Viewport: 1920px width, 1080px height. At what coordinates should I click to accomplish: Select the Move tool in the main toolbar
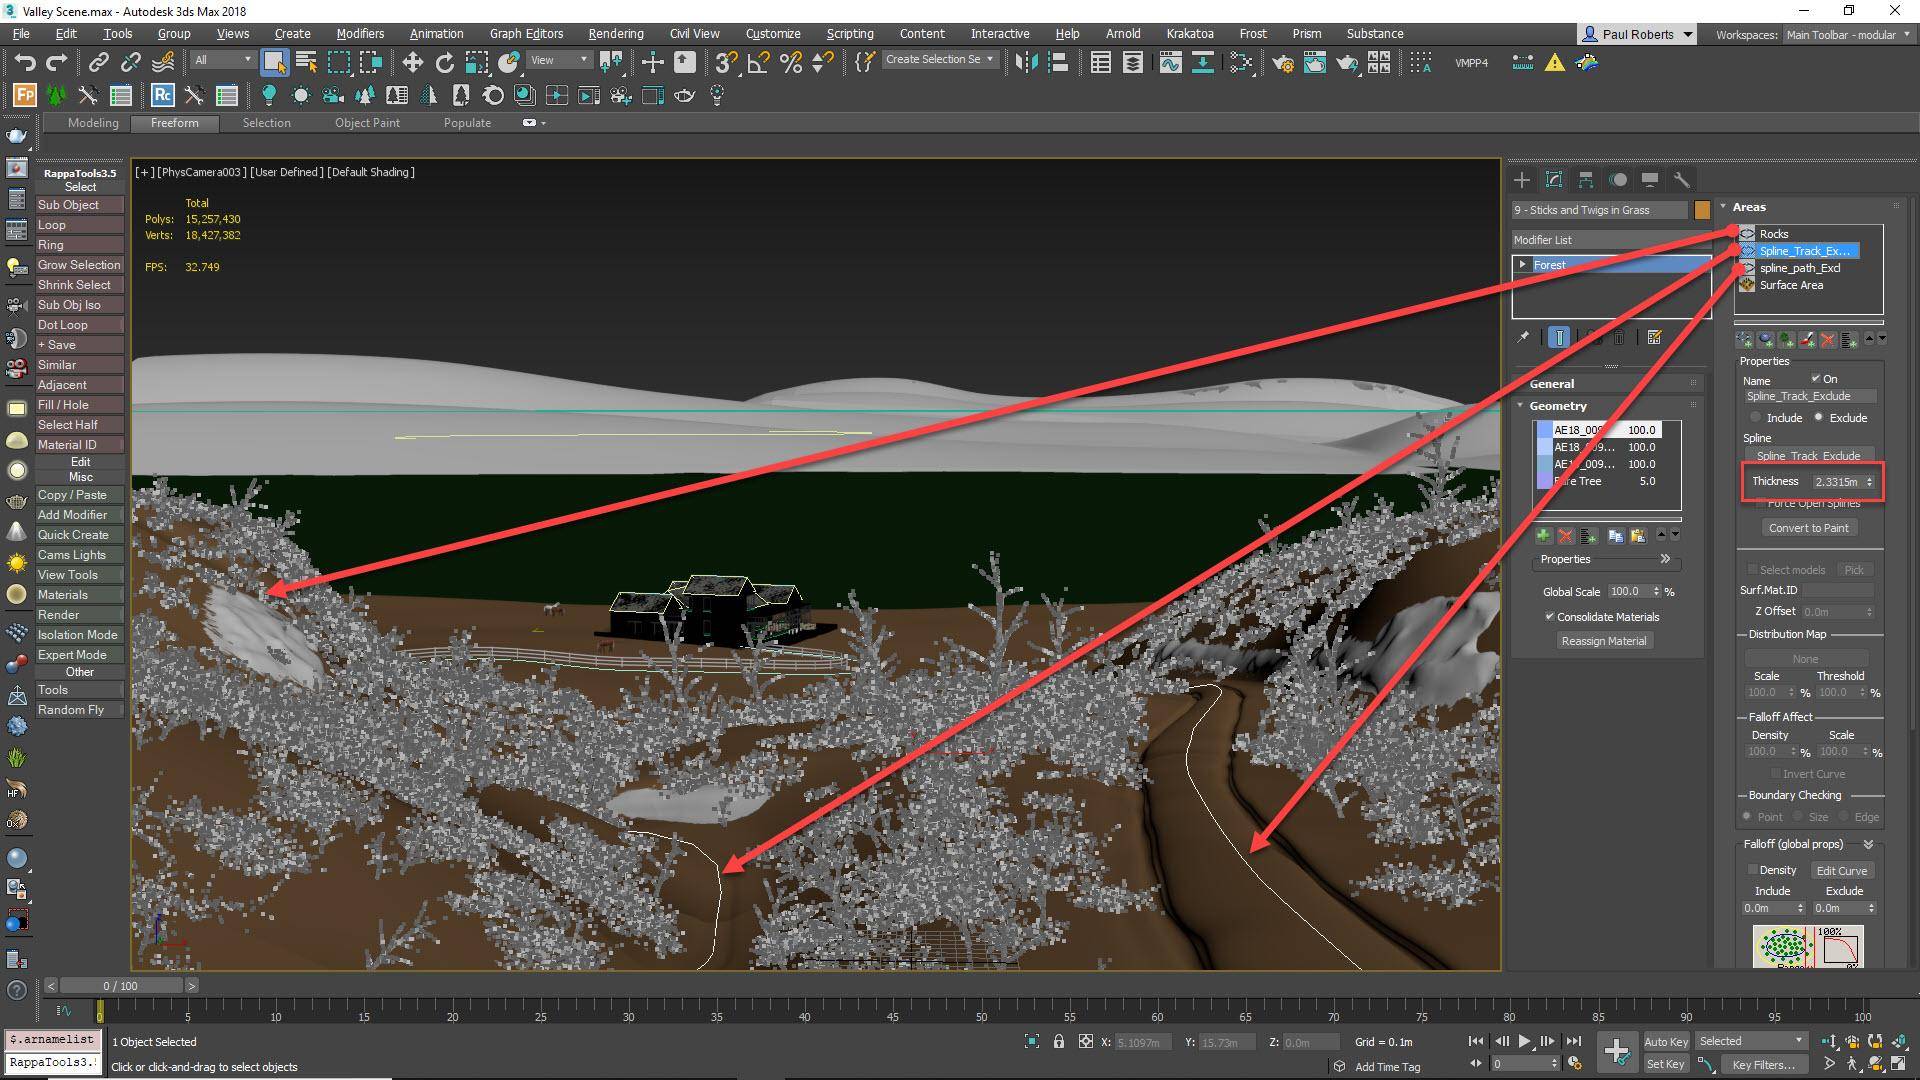point(413,62)
